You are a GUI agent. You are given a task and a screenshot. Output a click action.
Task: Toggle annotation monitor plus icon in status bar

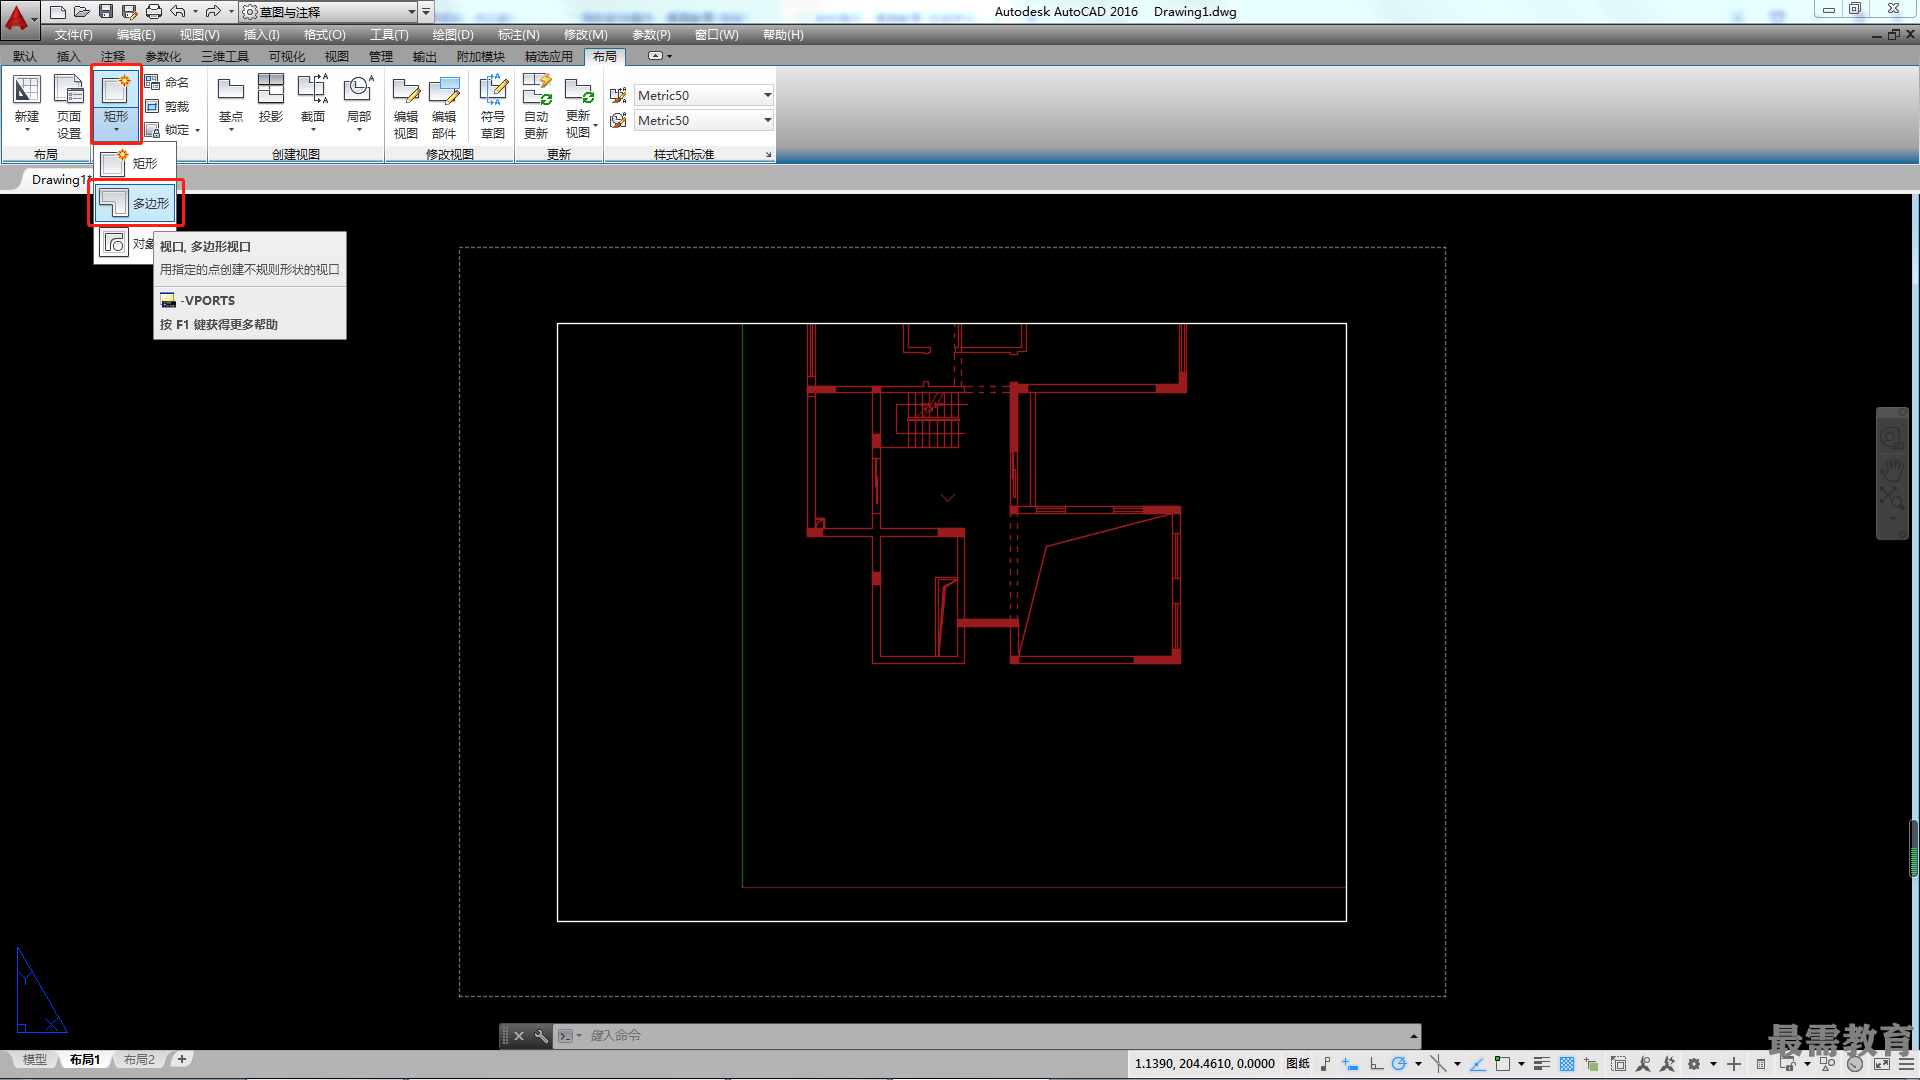(x=1734, y=1064)
